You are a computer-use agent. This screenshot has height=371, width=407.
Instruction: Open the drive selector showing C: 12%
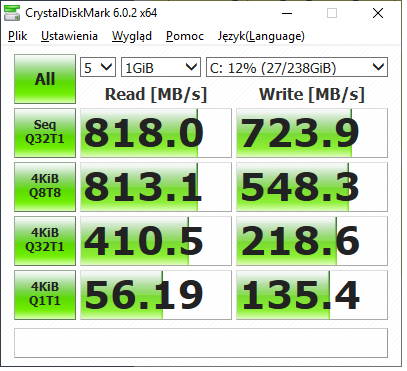tap(297, 67)
